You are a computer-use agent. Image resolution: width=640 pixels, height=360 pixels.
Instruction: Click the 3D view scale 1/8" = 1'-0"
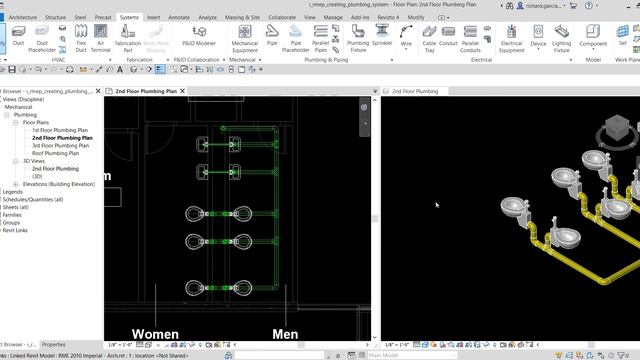click(x=396, y=345)
